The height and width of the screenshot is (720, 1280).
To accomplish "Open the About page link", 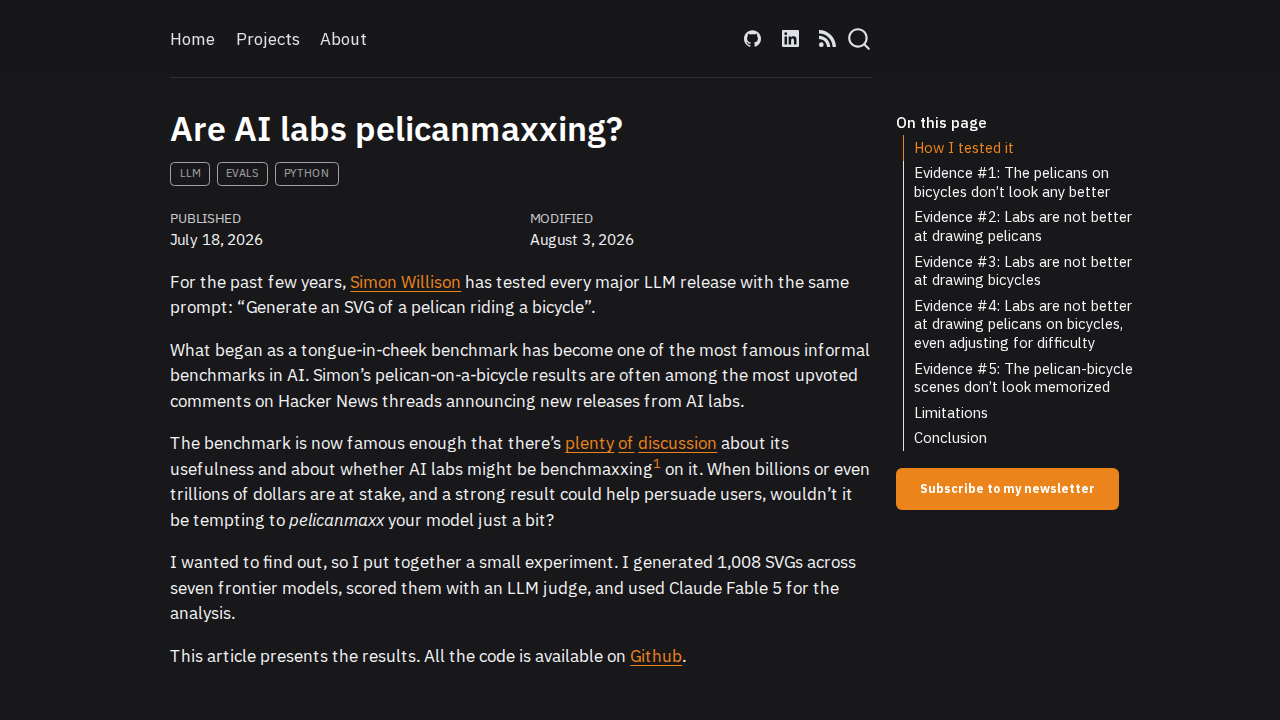I will (x=343, y=39).
